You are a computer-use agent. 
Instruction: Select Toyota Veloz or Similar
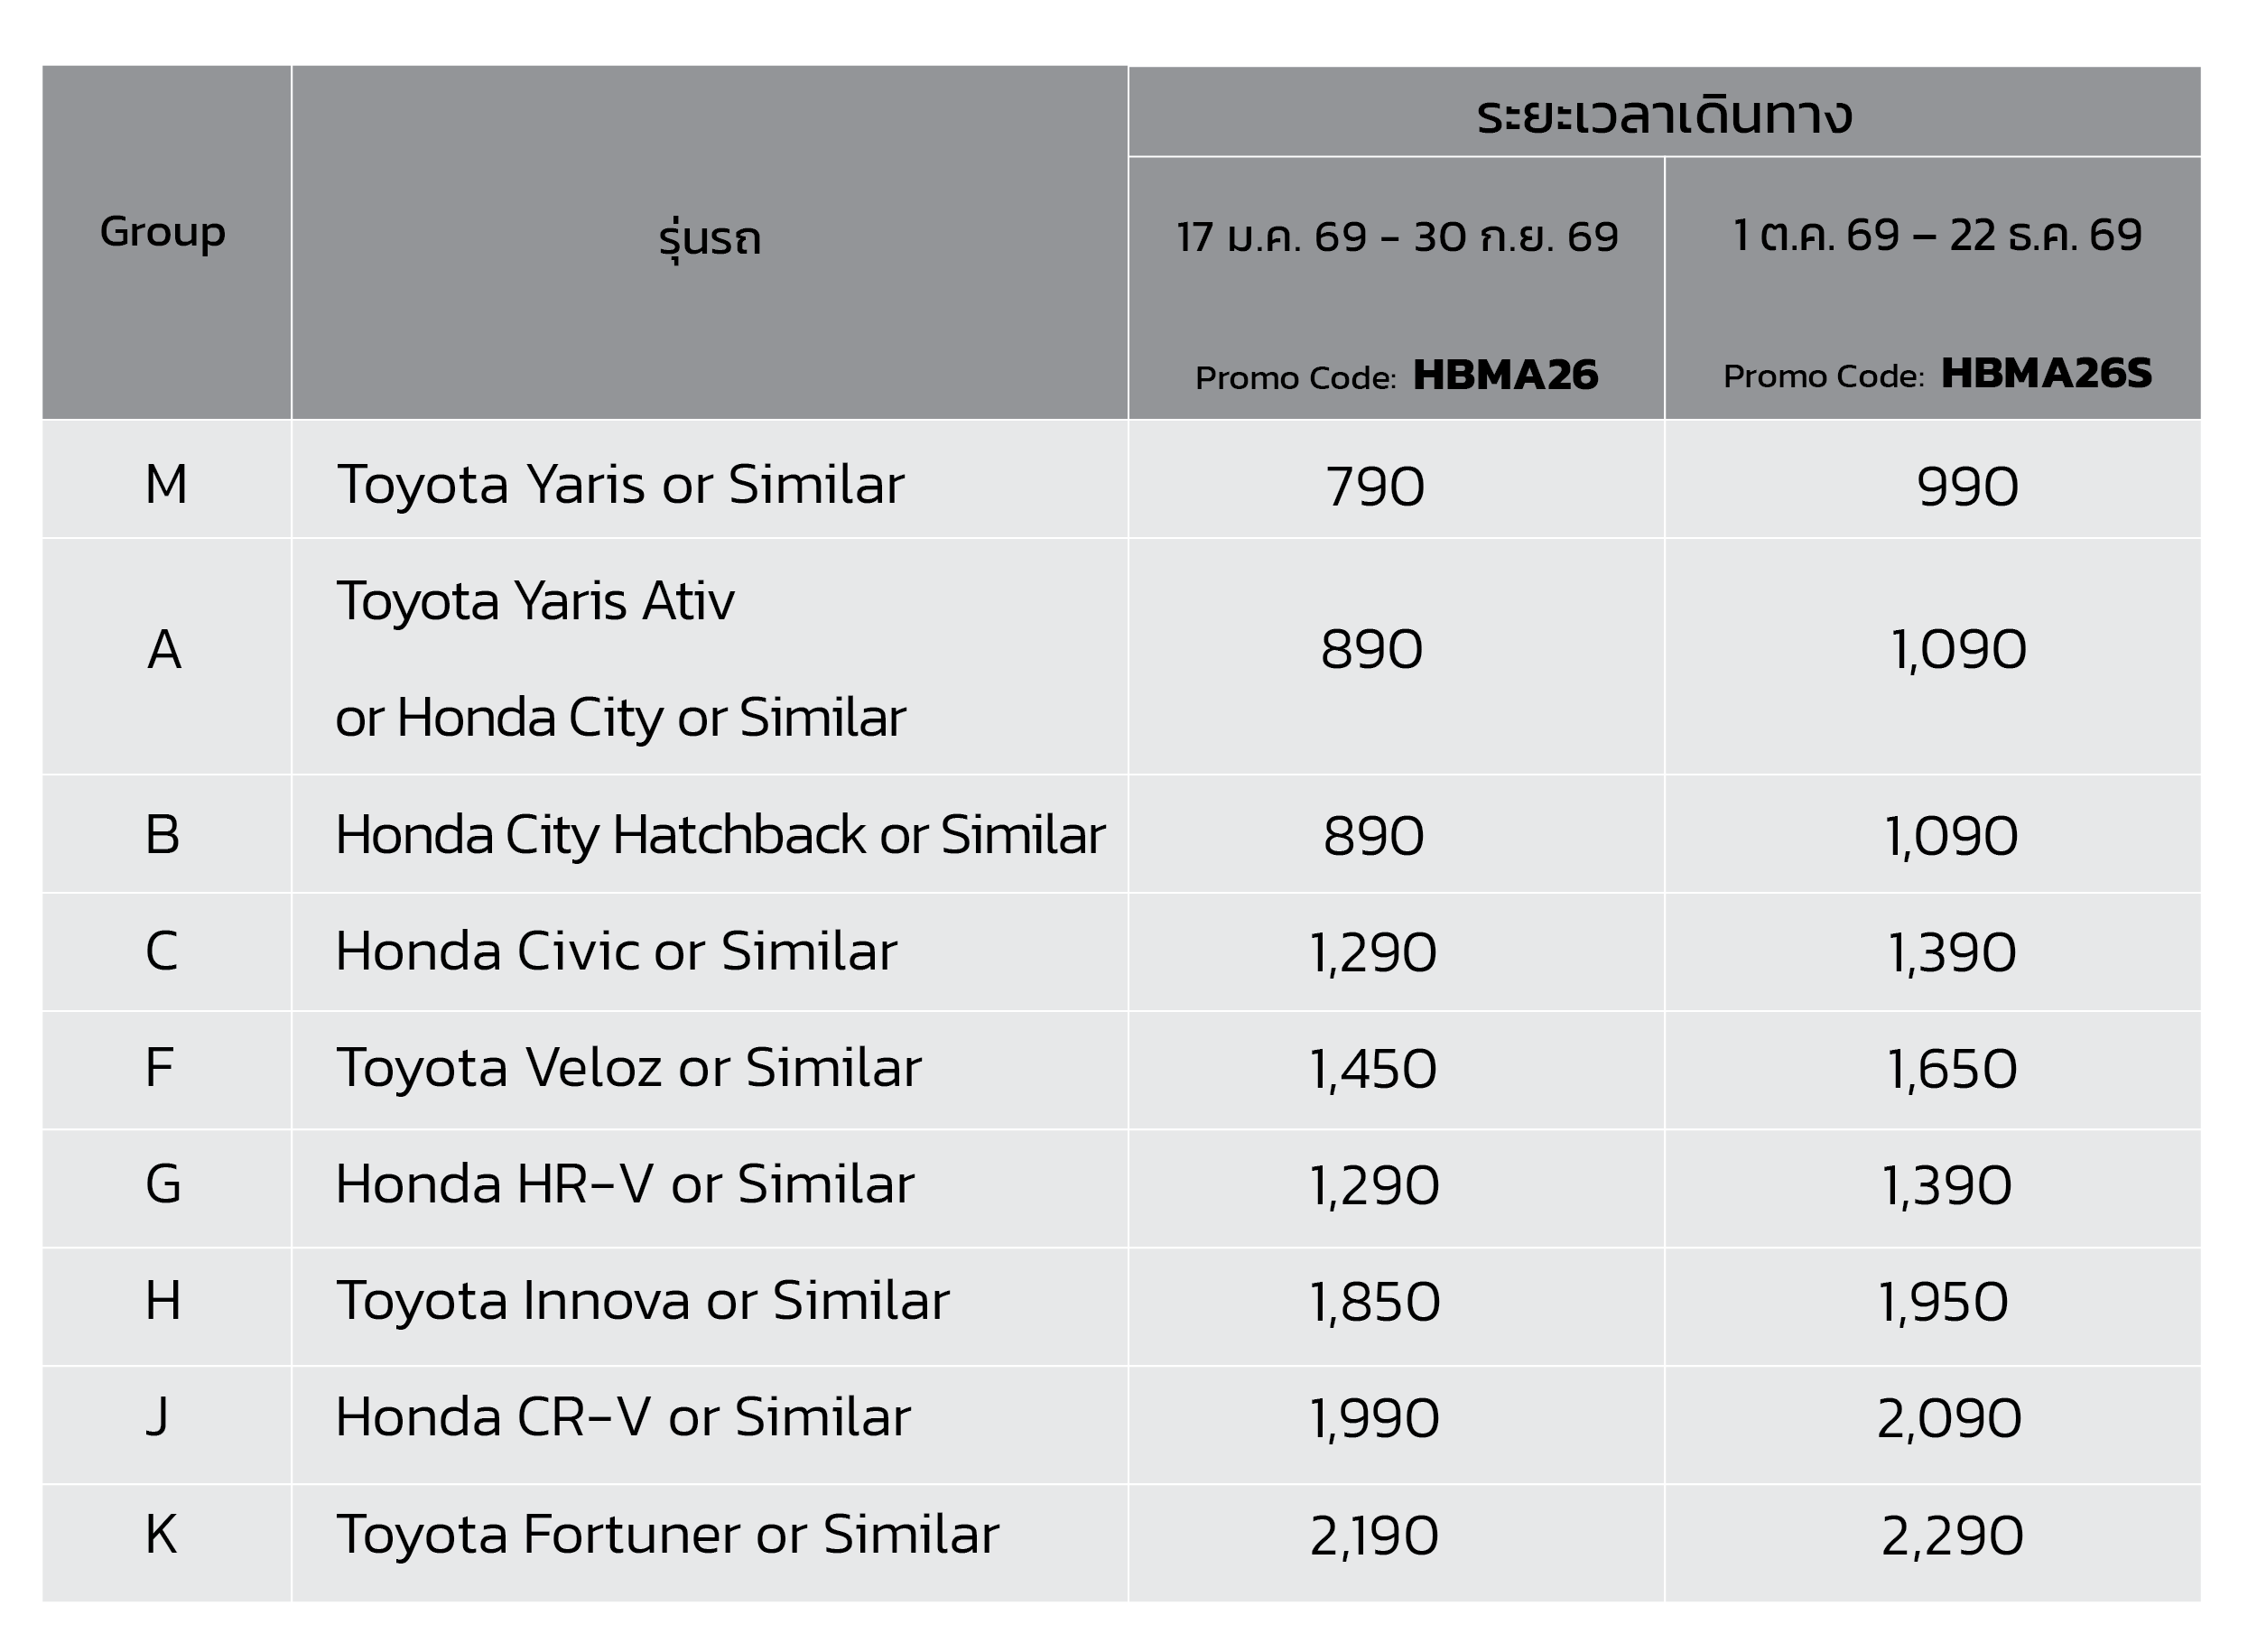pyautogui.click(x=628, y=1068)
